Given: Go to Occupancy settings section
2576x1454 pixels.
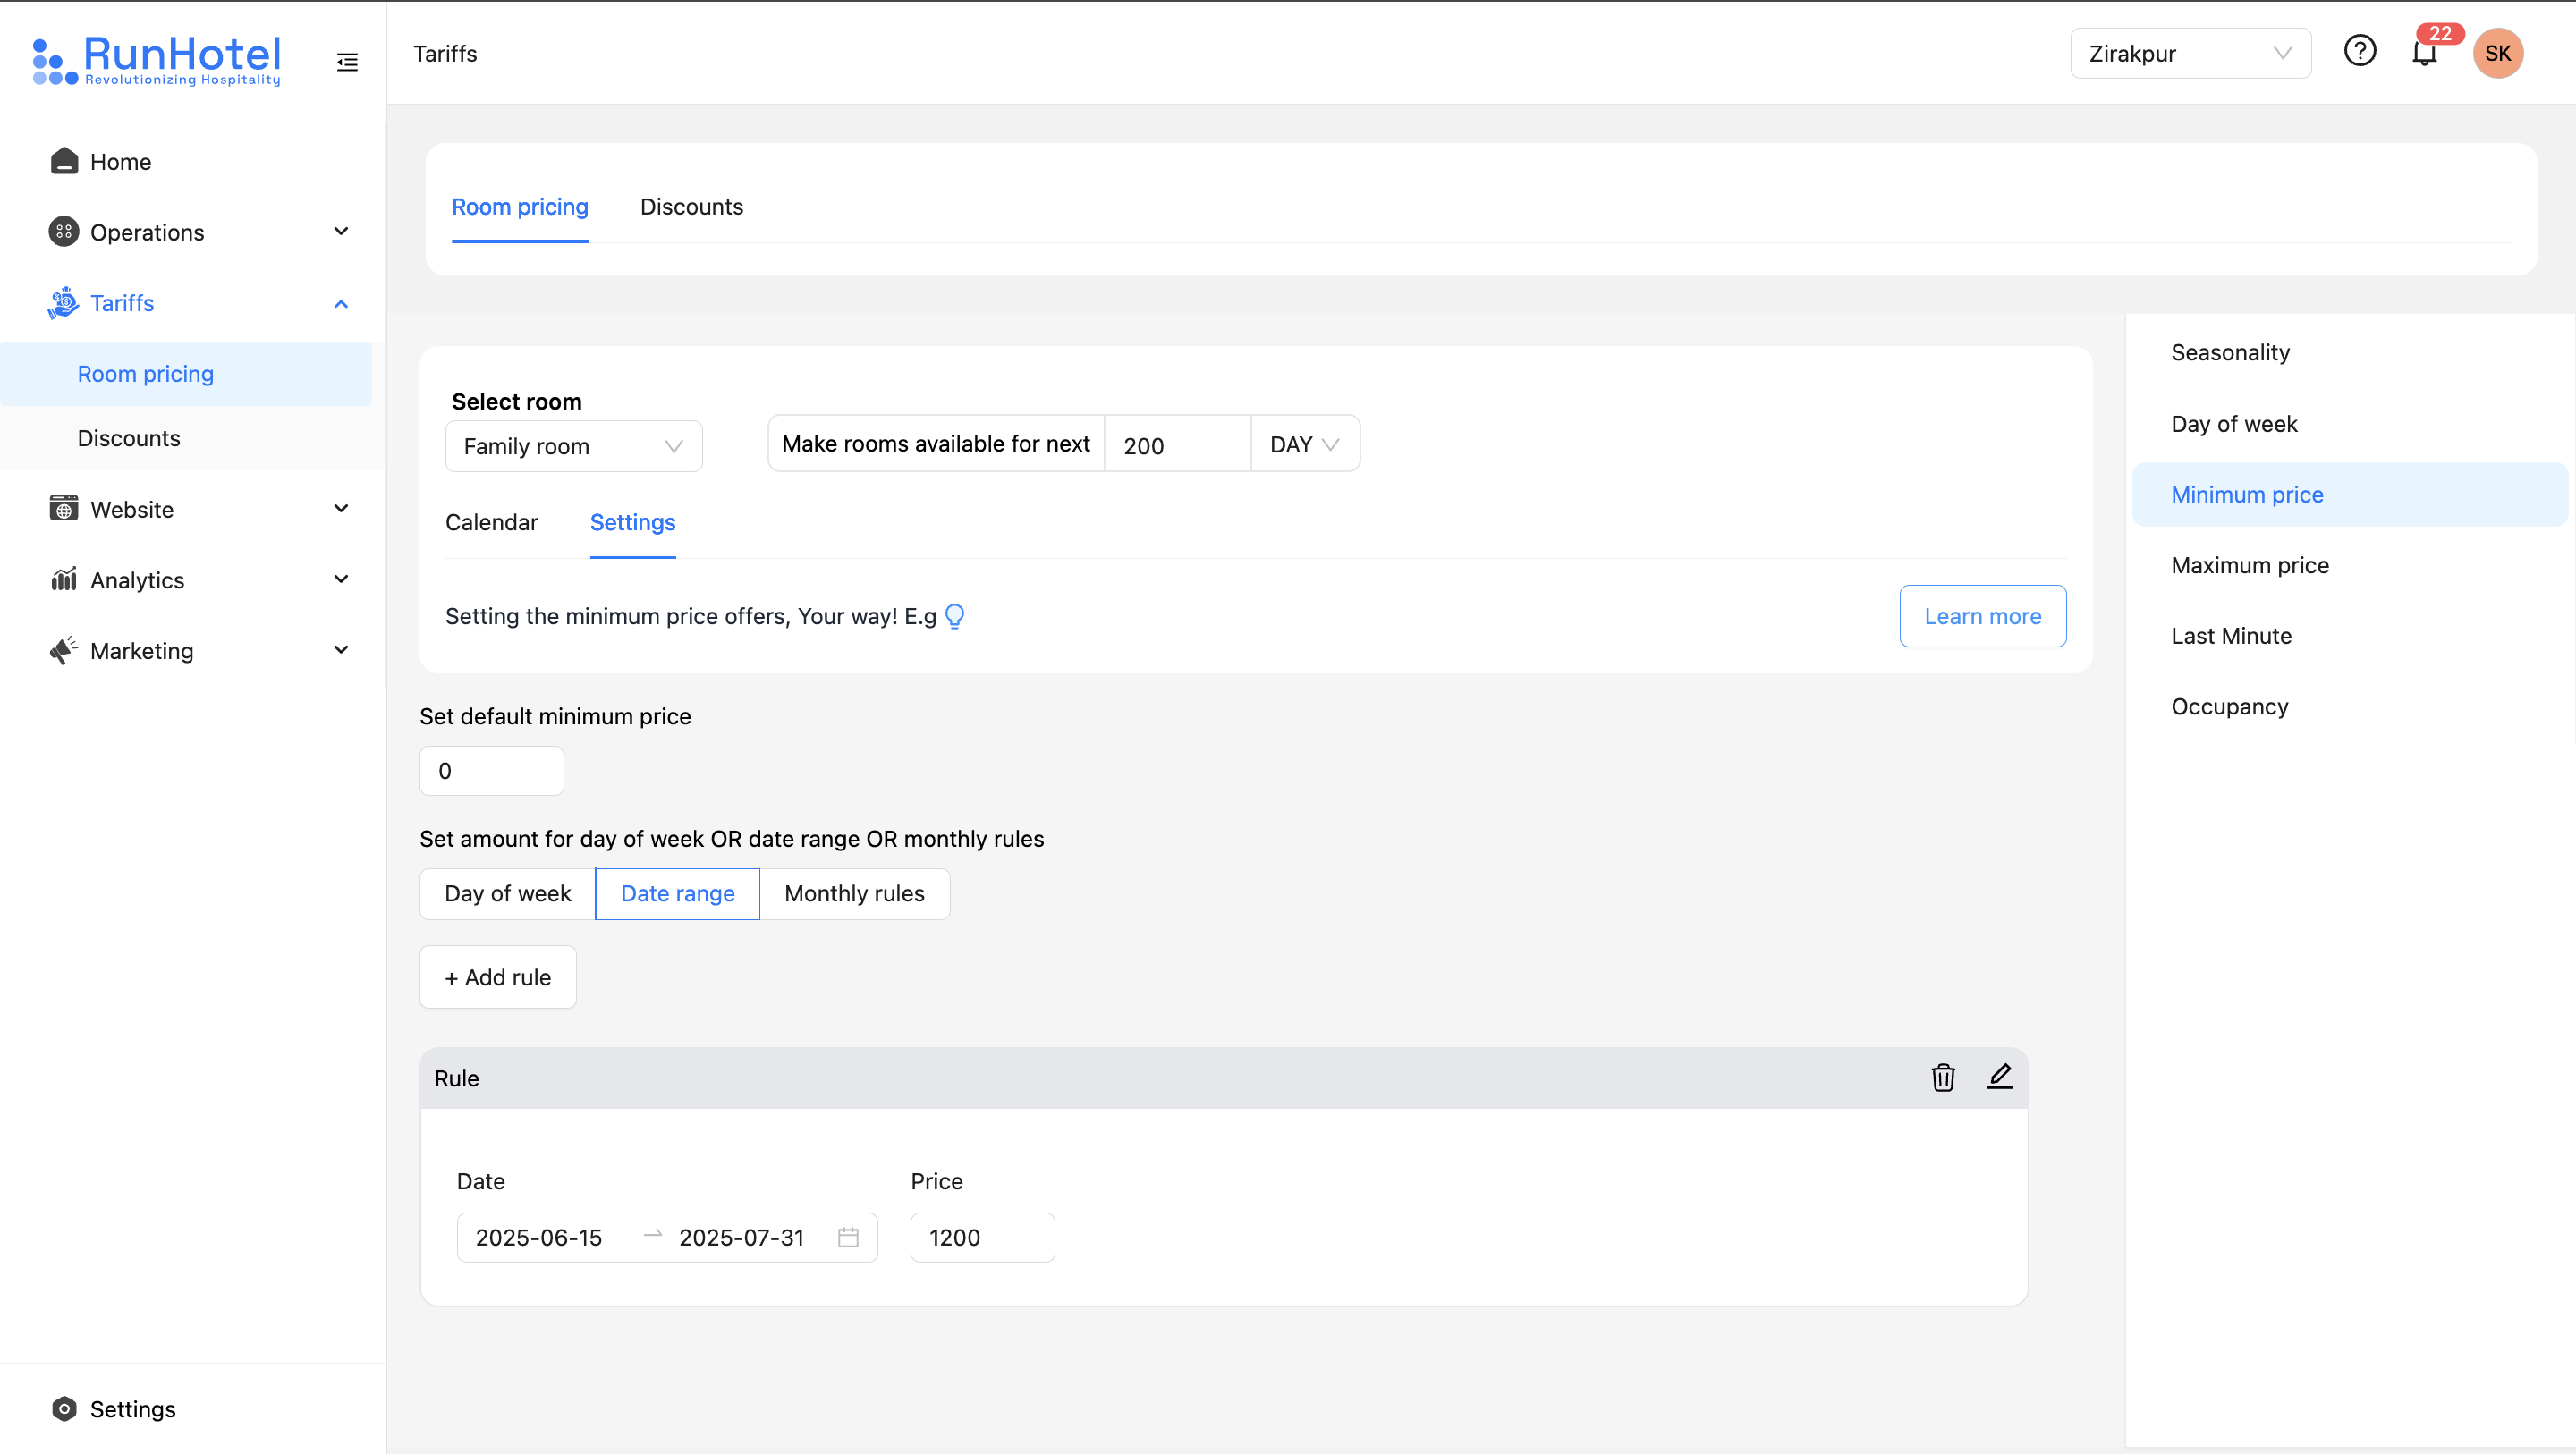Looking at the screenshot, I should point(2350,706).
